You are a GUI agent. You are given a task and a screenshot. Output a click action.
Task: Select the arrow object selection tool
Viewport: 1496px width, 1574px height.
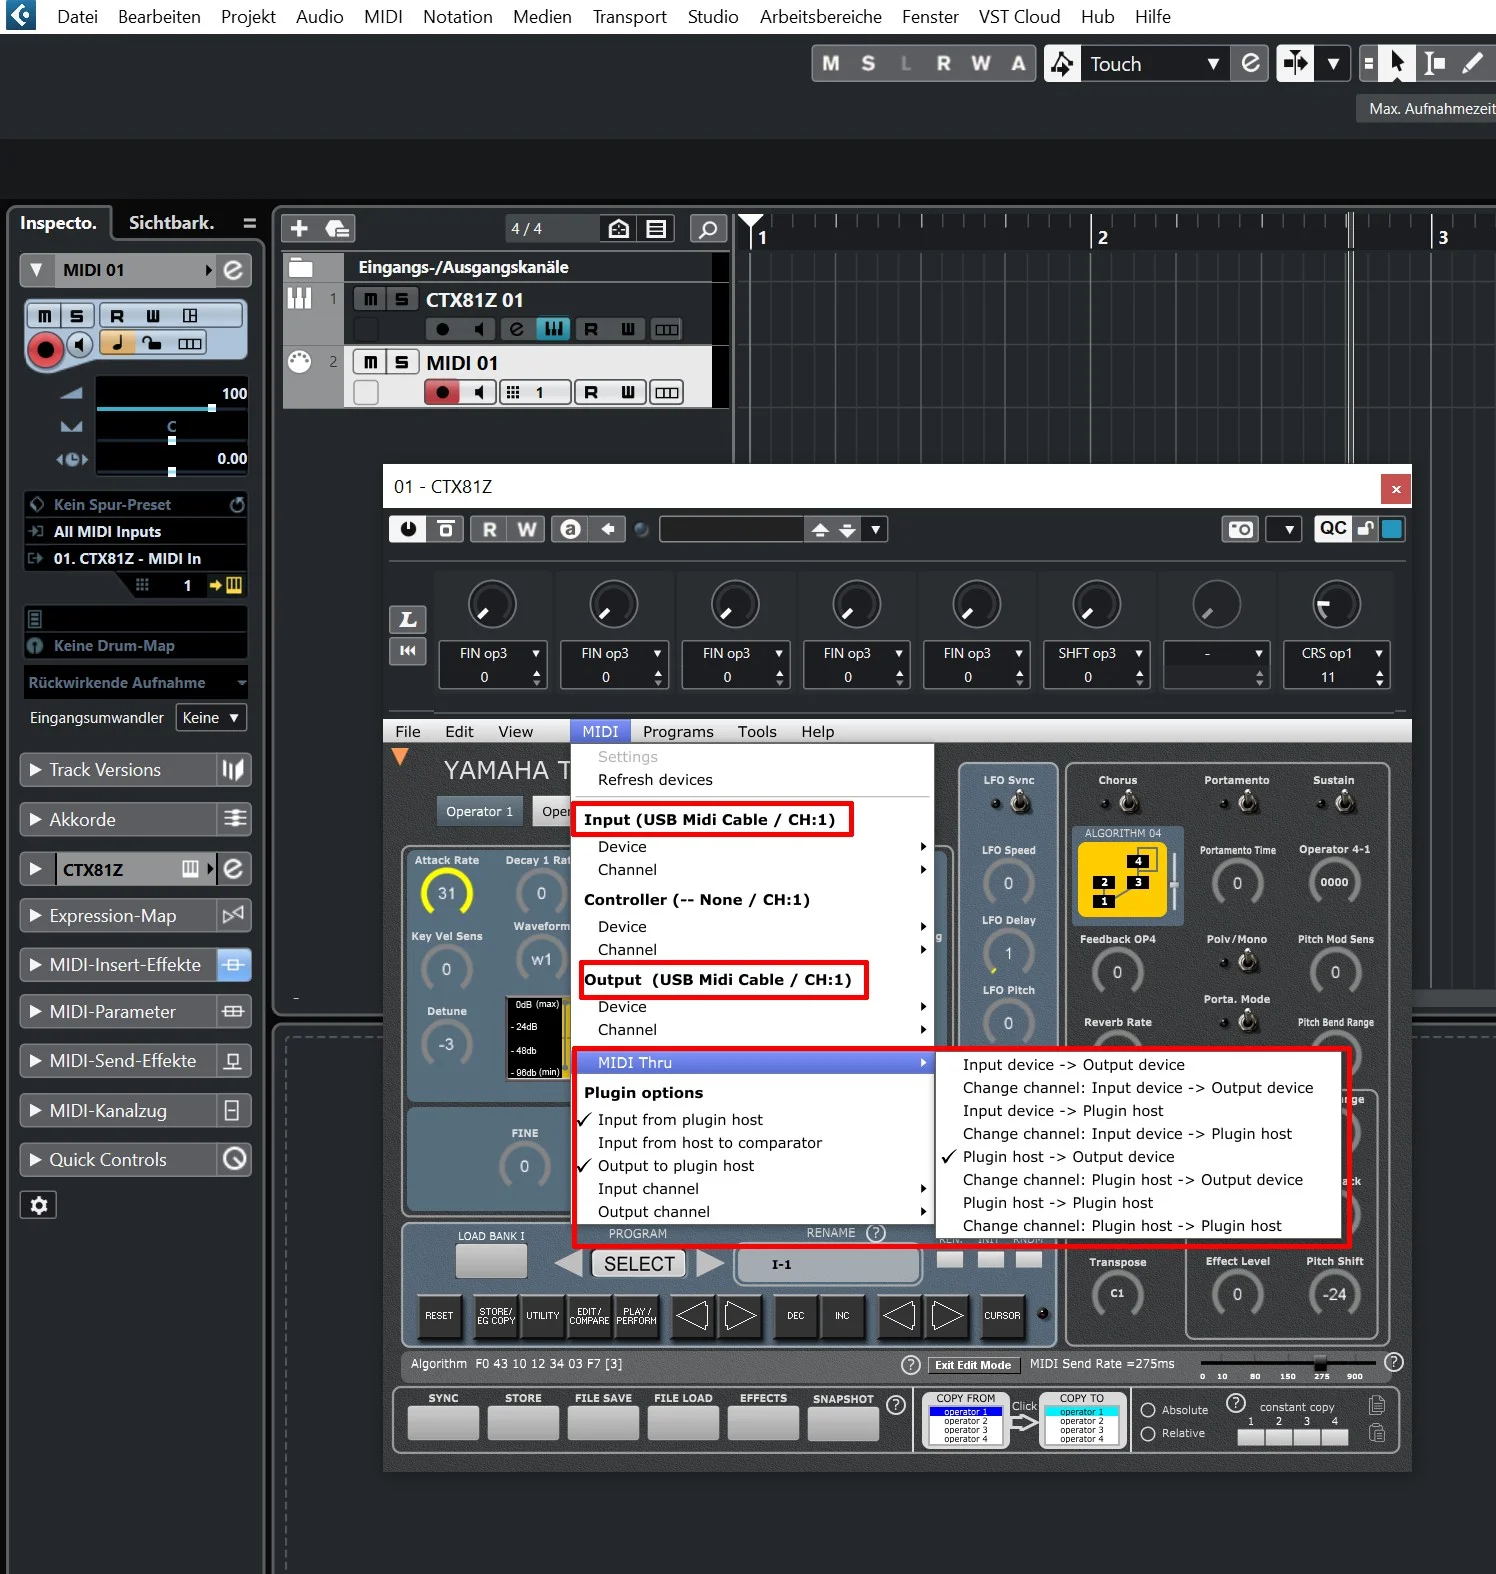click(x=1398, y=64)
